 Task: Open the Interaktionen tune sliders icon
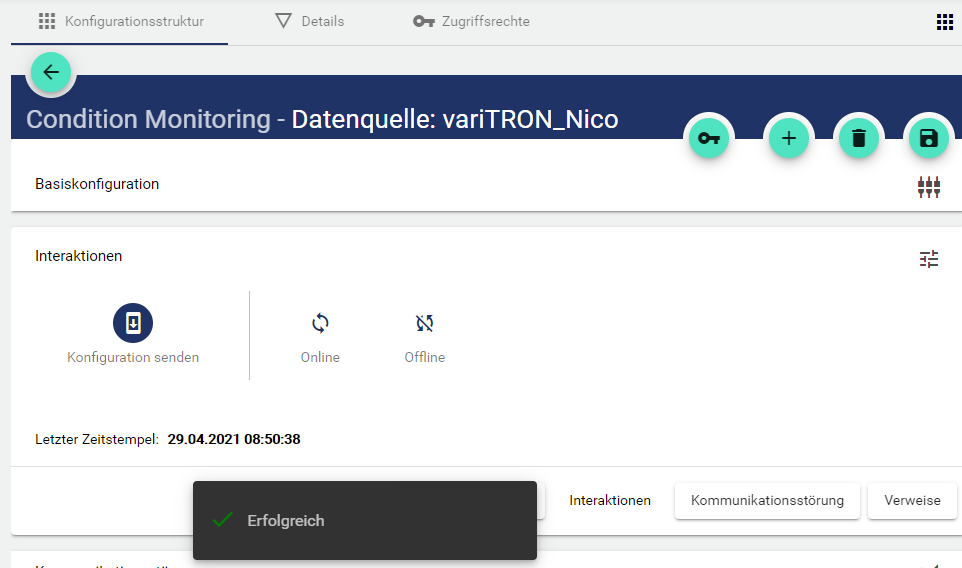(929, 259)
